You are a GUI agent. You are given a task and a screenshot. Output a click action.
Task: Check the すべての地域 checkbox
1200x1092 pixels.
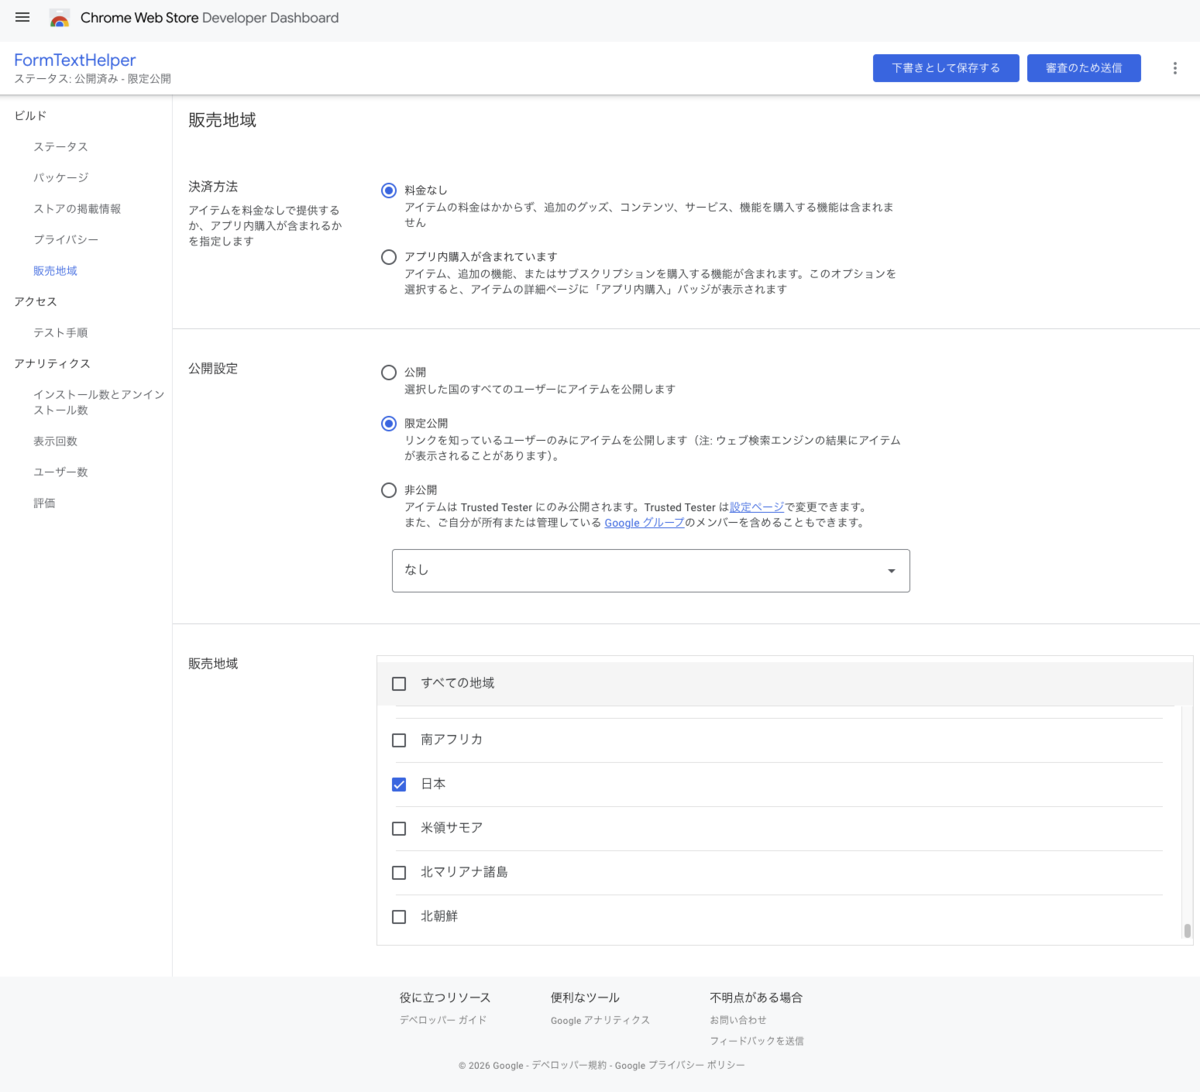[399, 684]
